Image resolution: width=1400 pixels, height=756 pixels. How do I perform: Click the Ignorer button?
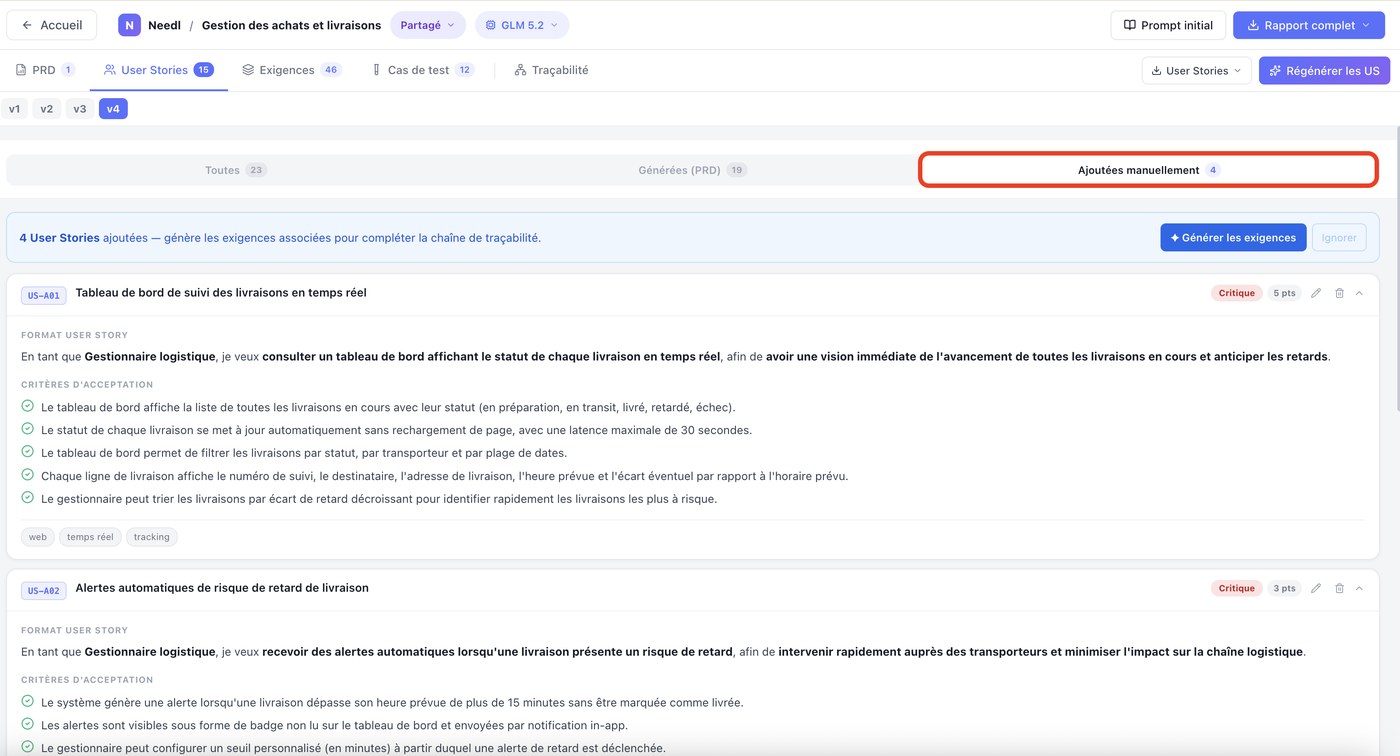click(1339, 237)
